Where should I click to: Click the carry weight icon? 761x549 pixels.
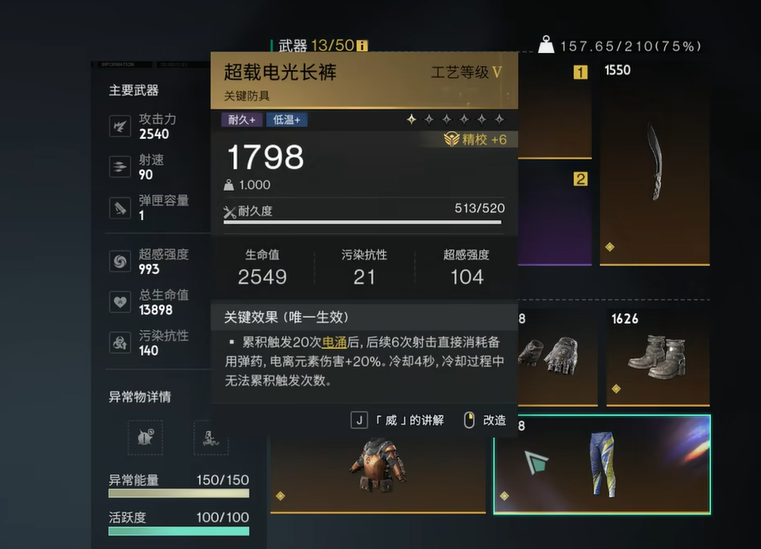click(546, 45)
